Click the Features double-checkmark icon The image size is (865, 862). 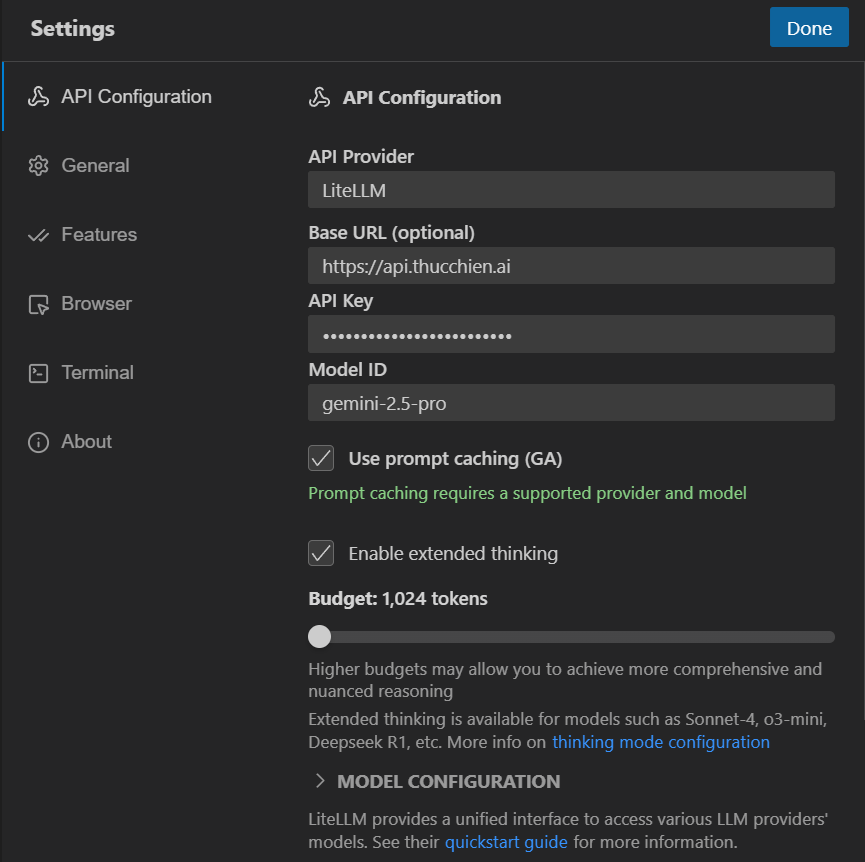tap(38, 235)
